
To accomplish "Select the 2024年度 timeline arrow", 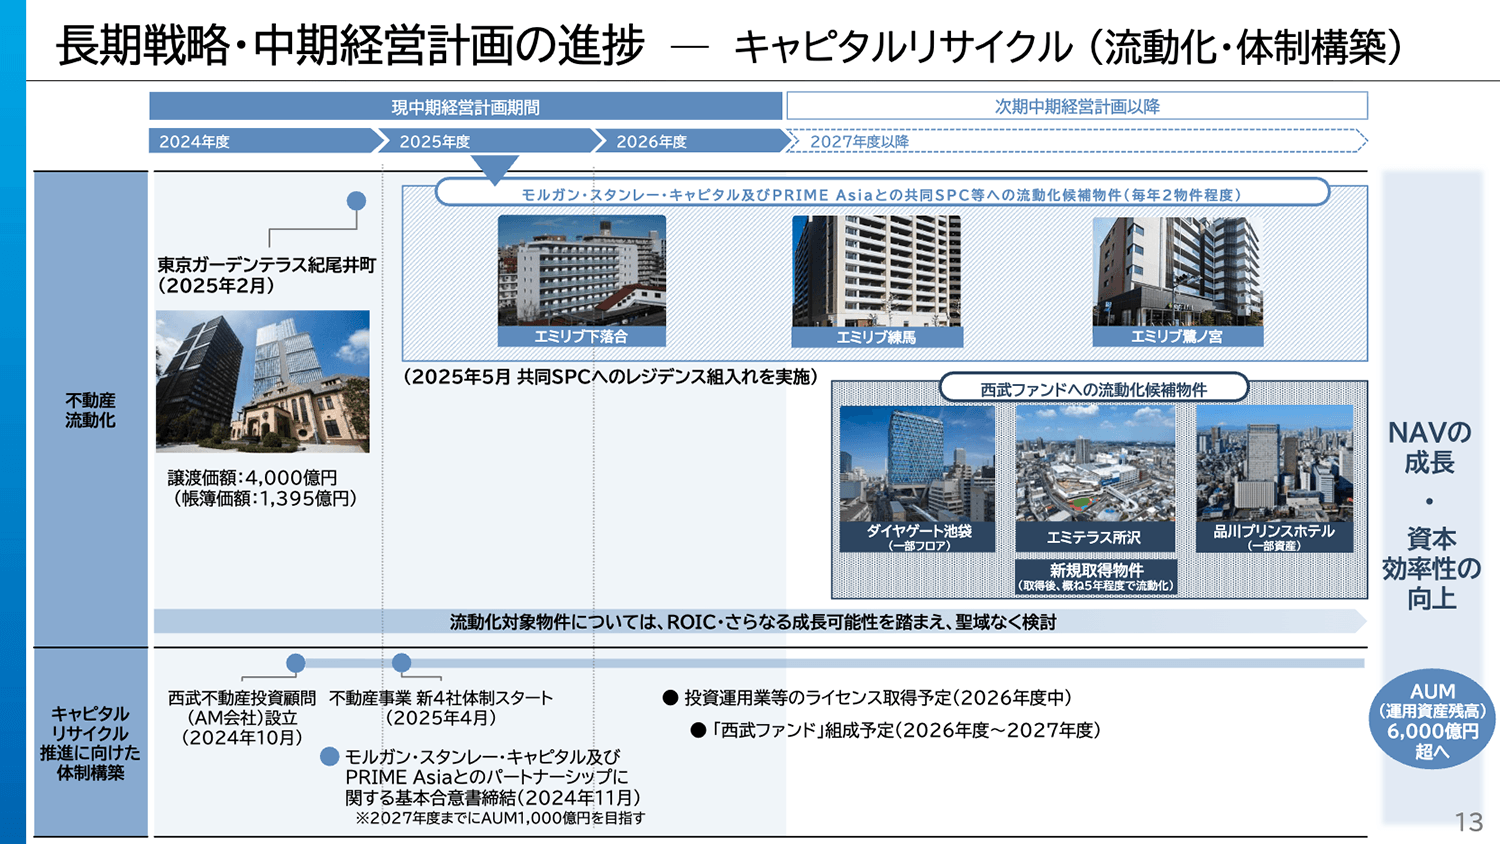I will (x=268, y=141).
